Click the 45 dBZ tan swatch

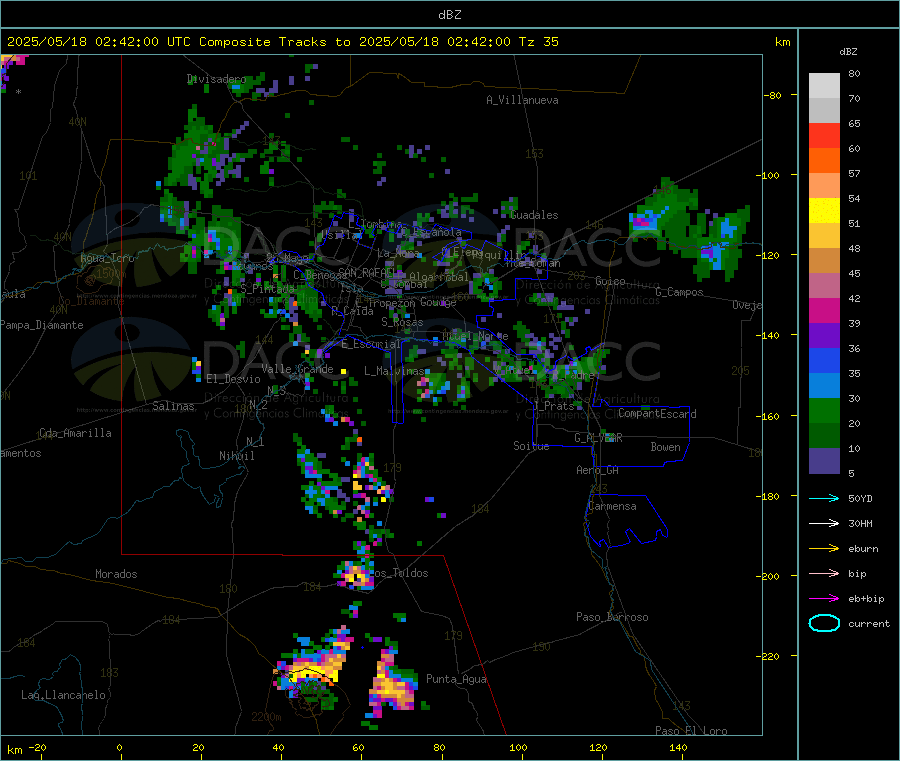coord(824,261)
